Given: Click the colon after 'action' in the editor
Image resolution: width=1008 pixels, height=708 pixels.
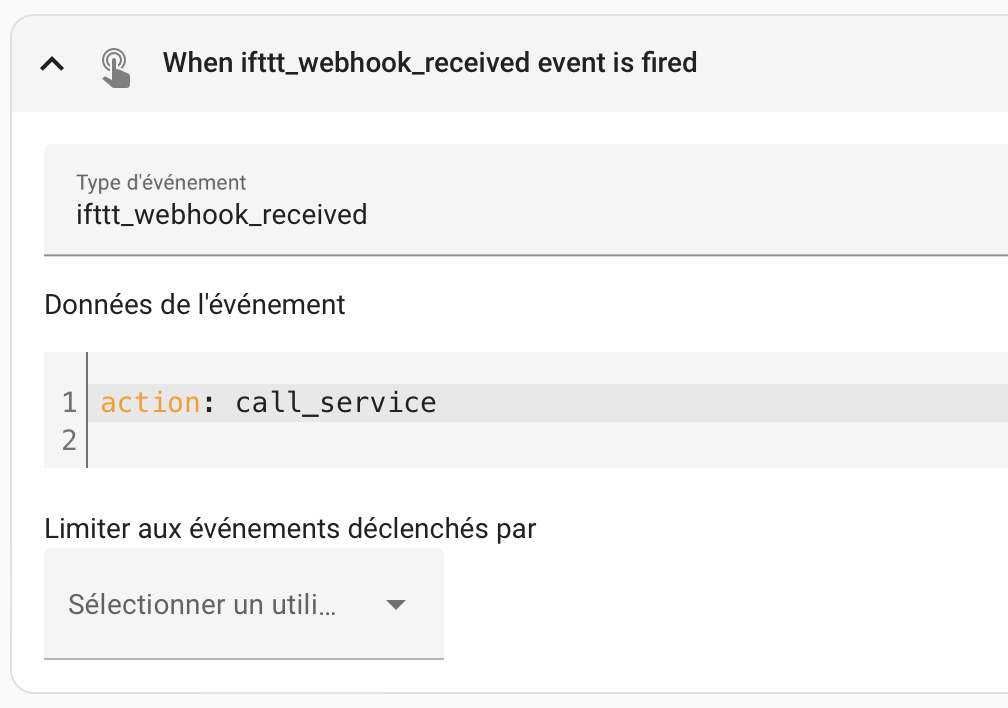Looking at the screenshot, I should tap(208, 404).
